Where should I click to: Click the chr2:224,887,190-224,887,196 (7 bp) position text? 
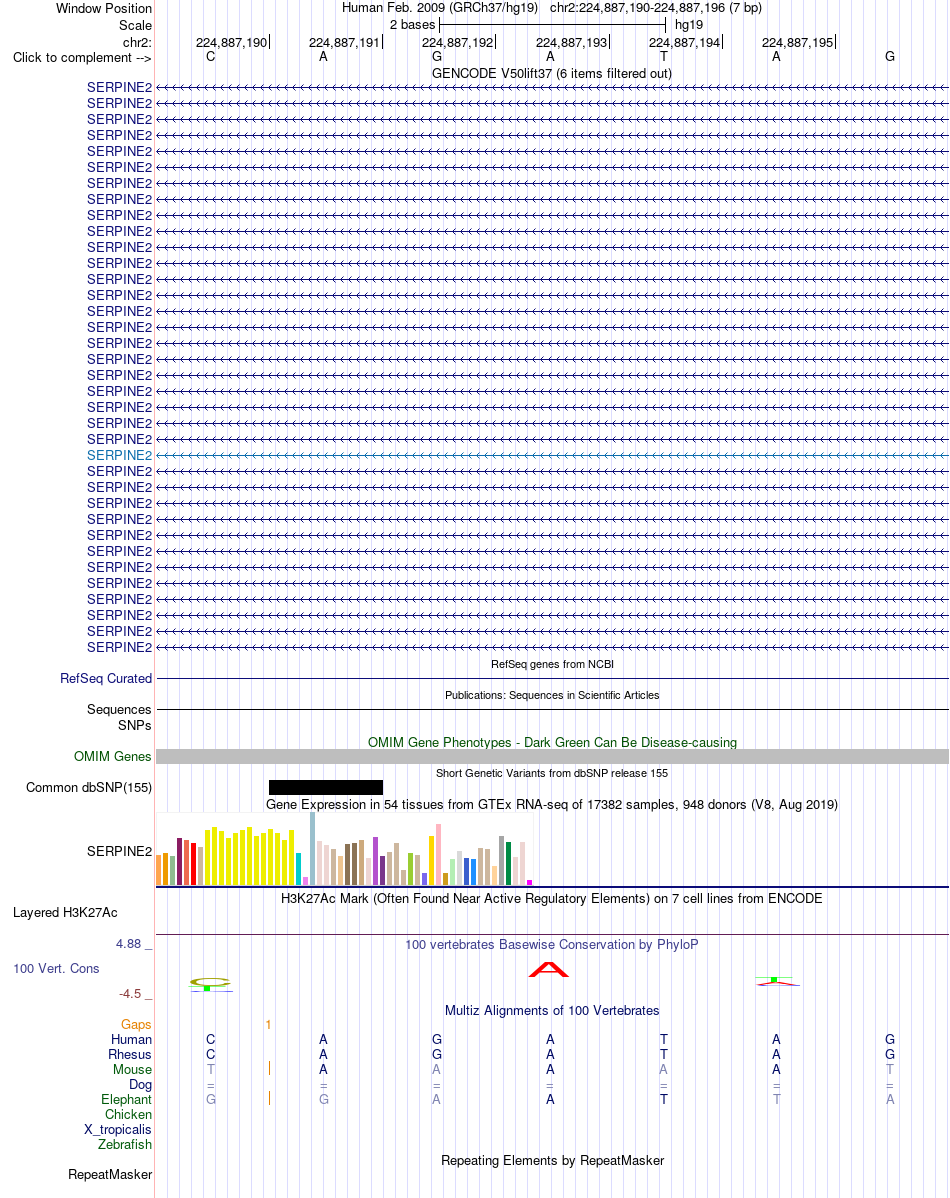click(656, 8)
